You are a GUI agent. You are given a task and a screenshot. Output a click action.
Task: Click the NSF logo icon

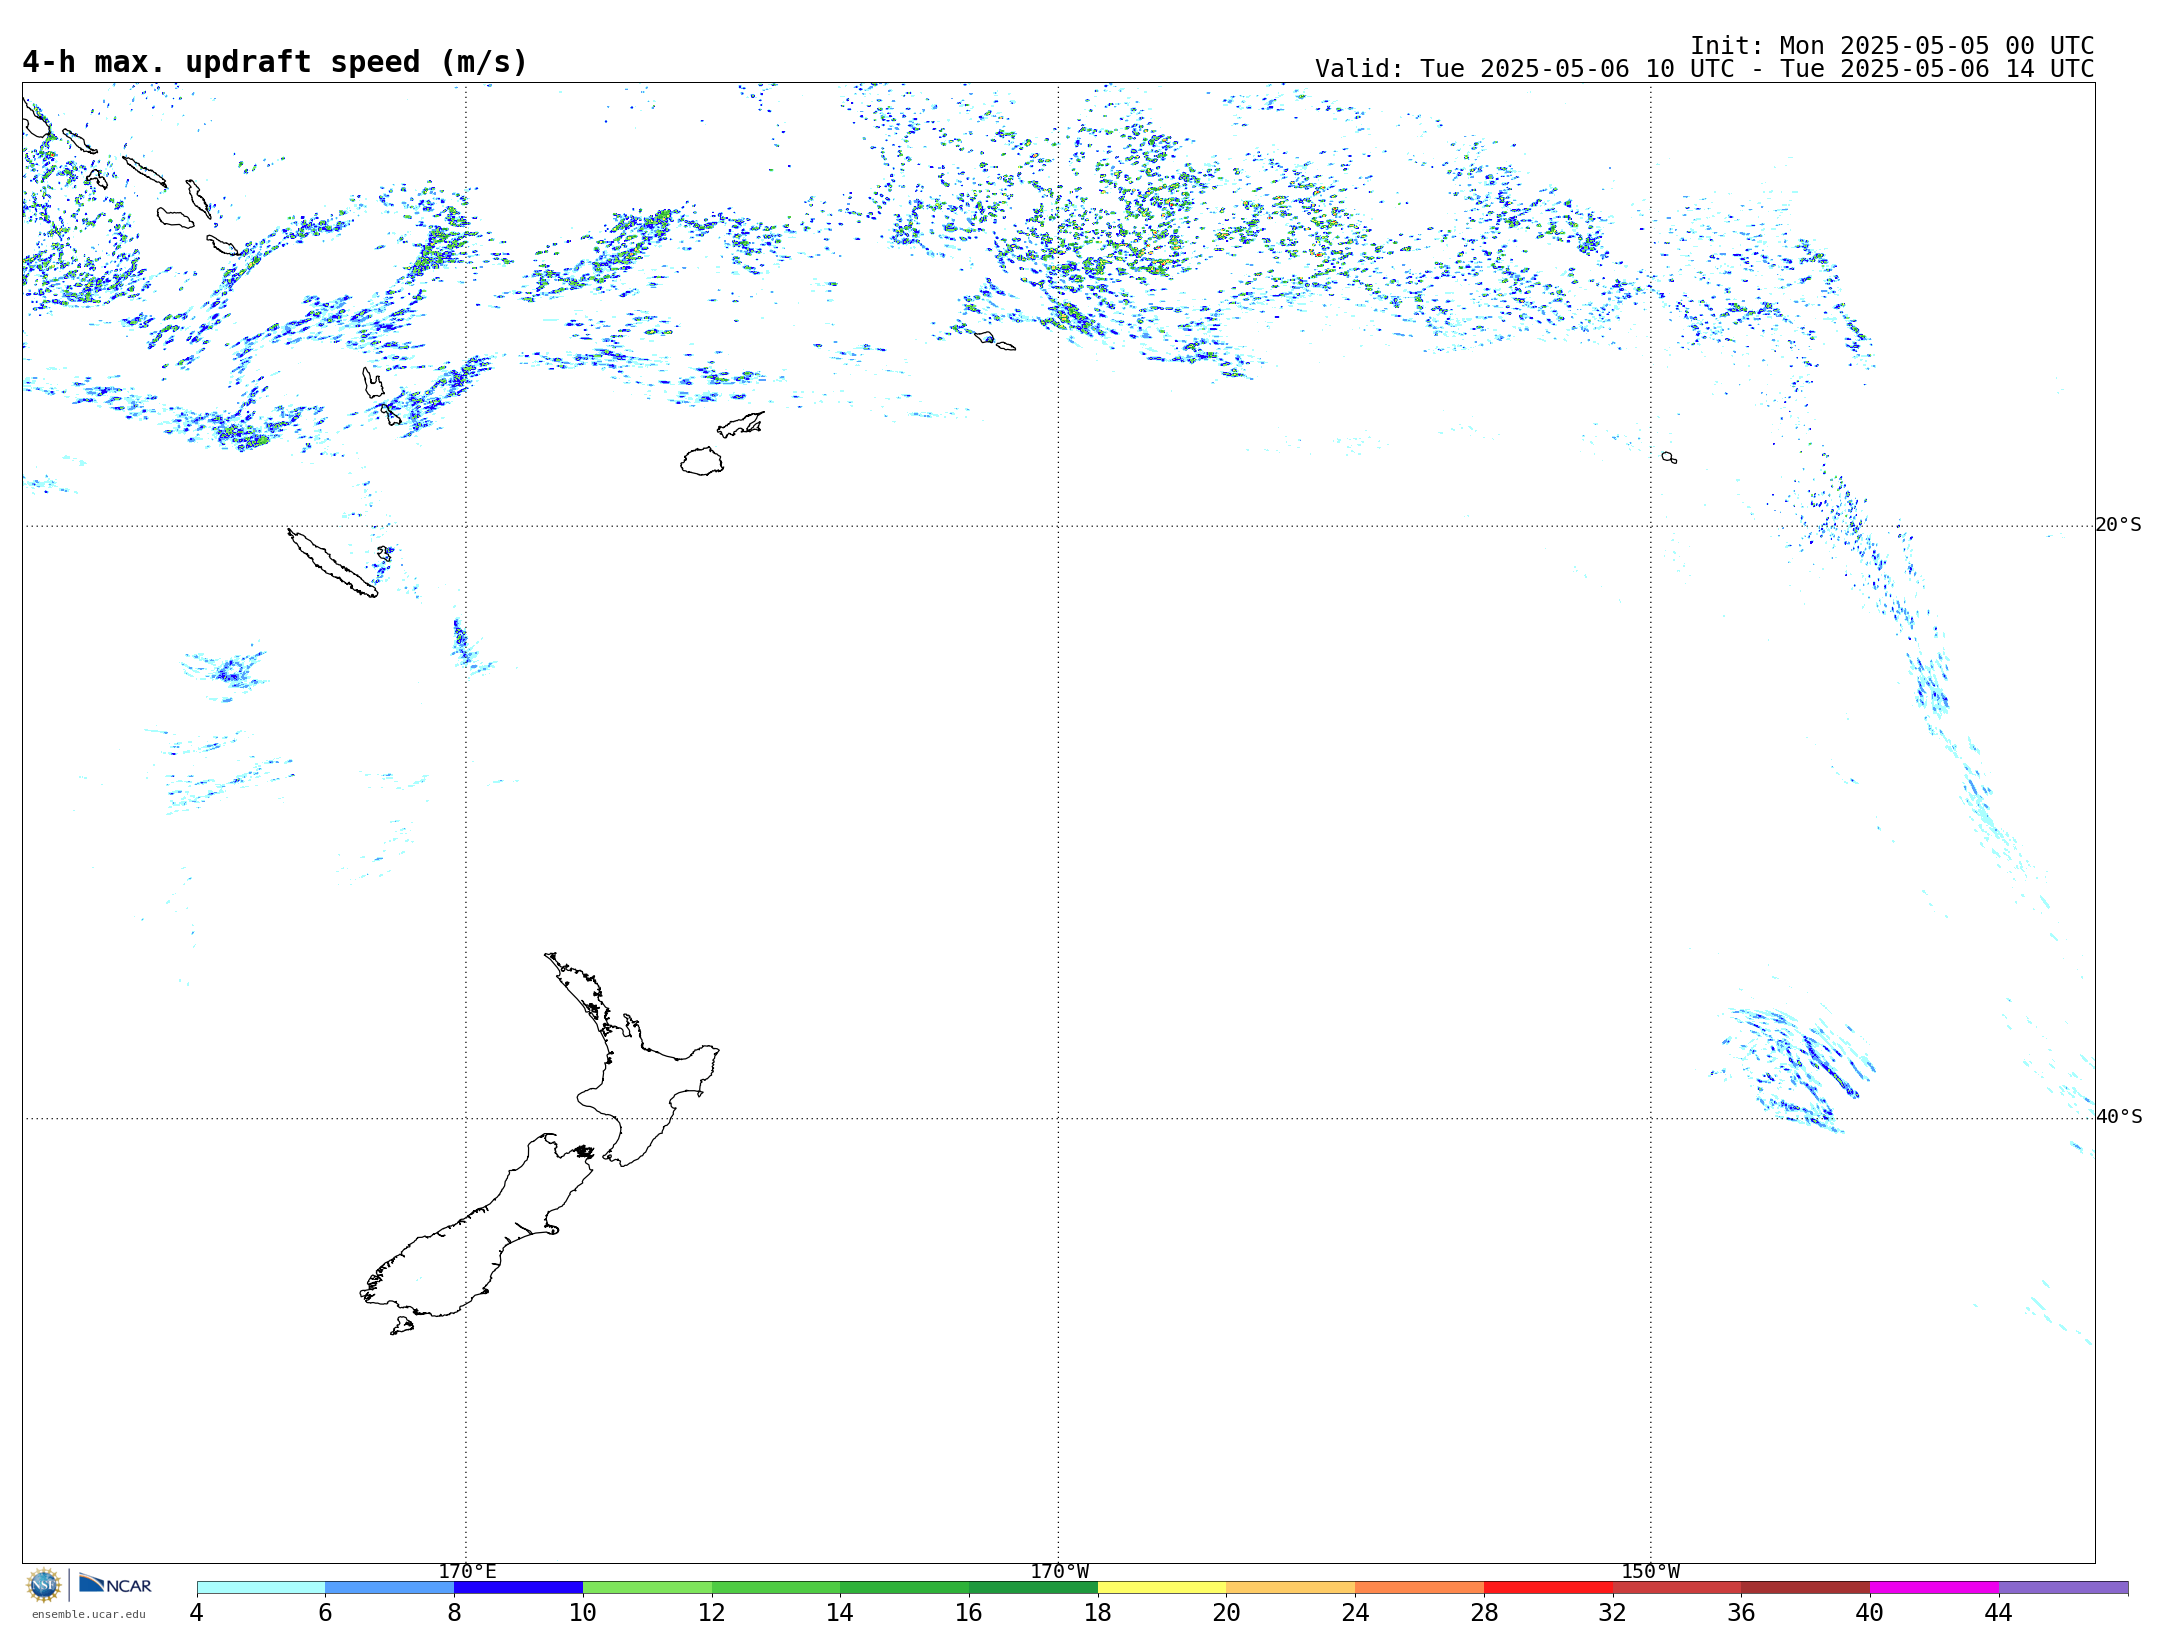(x=44, y=1585)
